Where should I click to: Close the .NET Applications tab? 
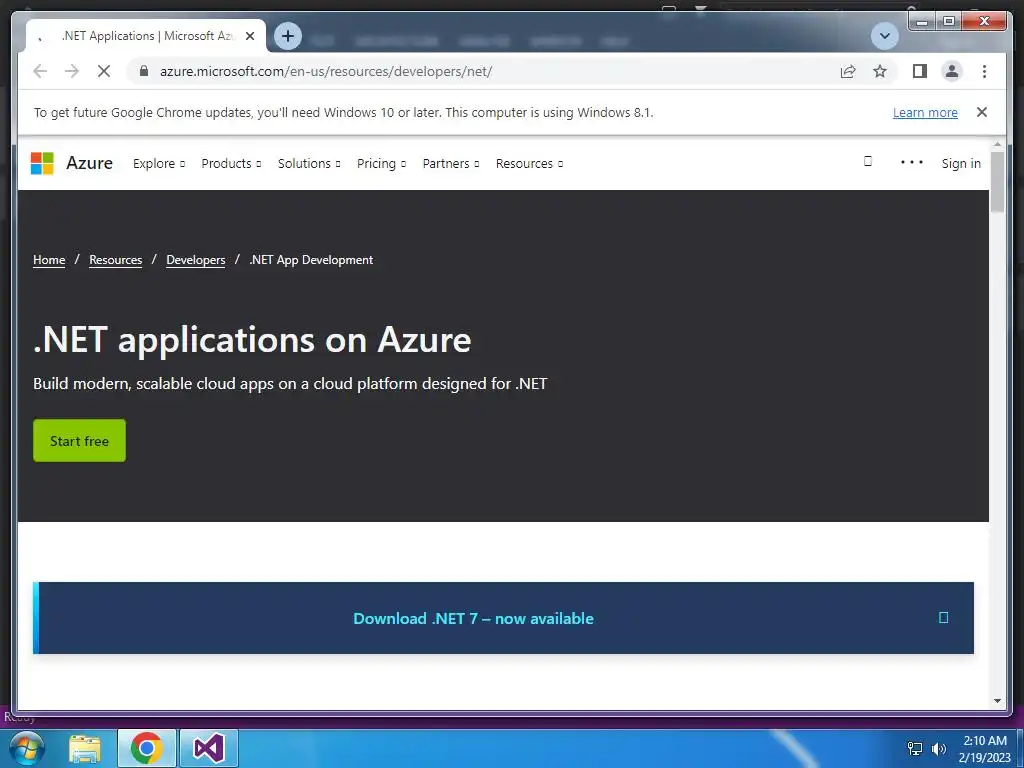point(249,36)
